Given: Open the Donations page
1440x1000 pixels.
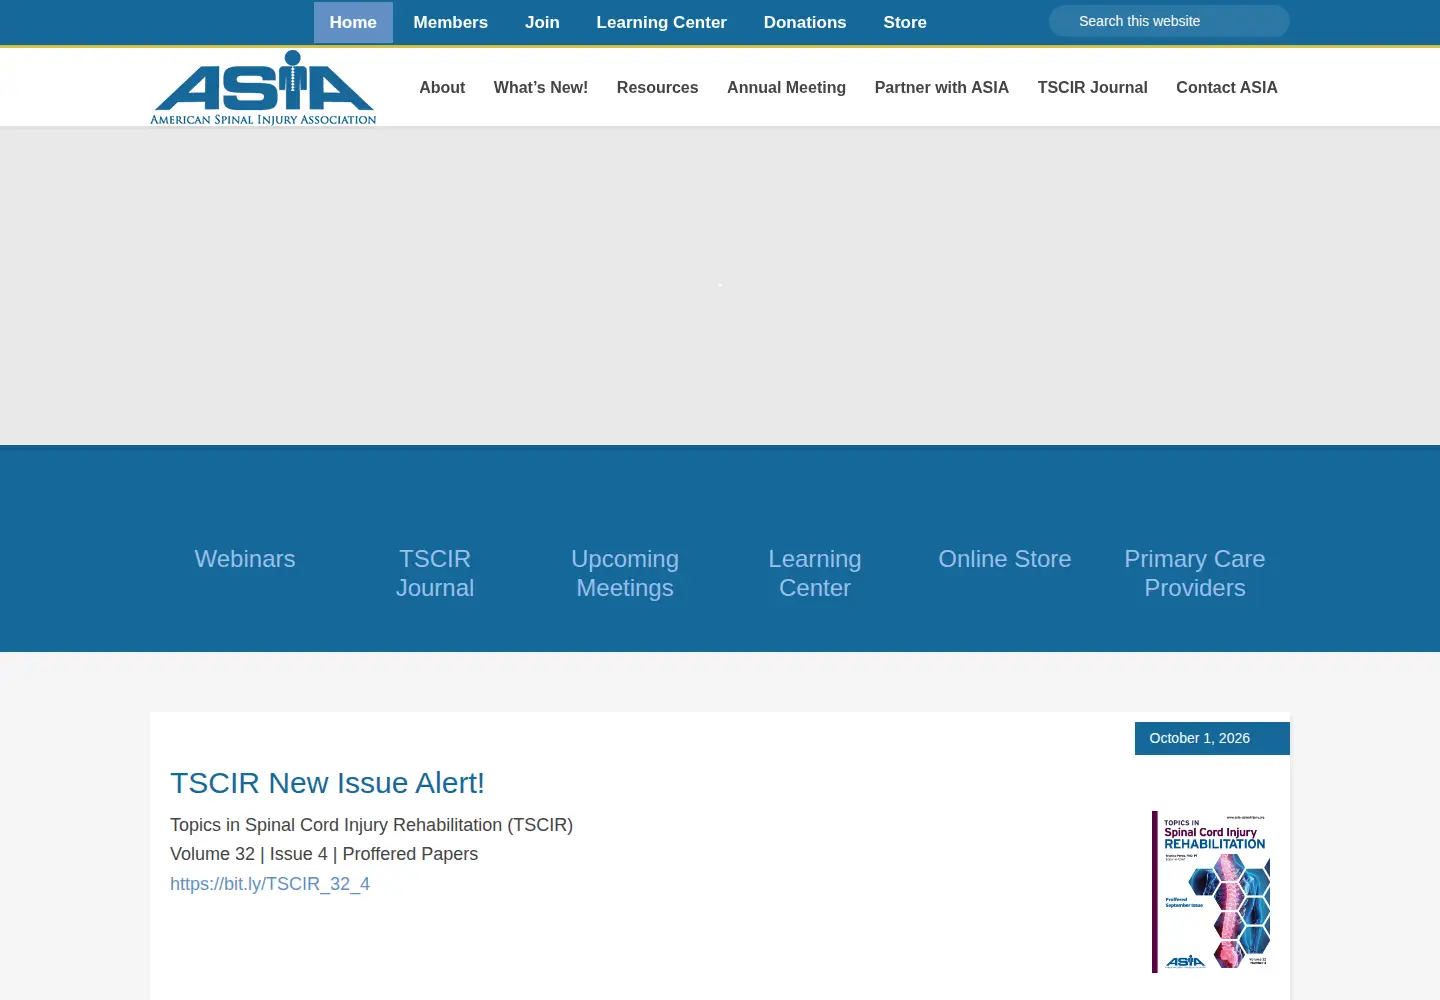Looking at the screenshot, I should point(805,22).
